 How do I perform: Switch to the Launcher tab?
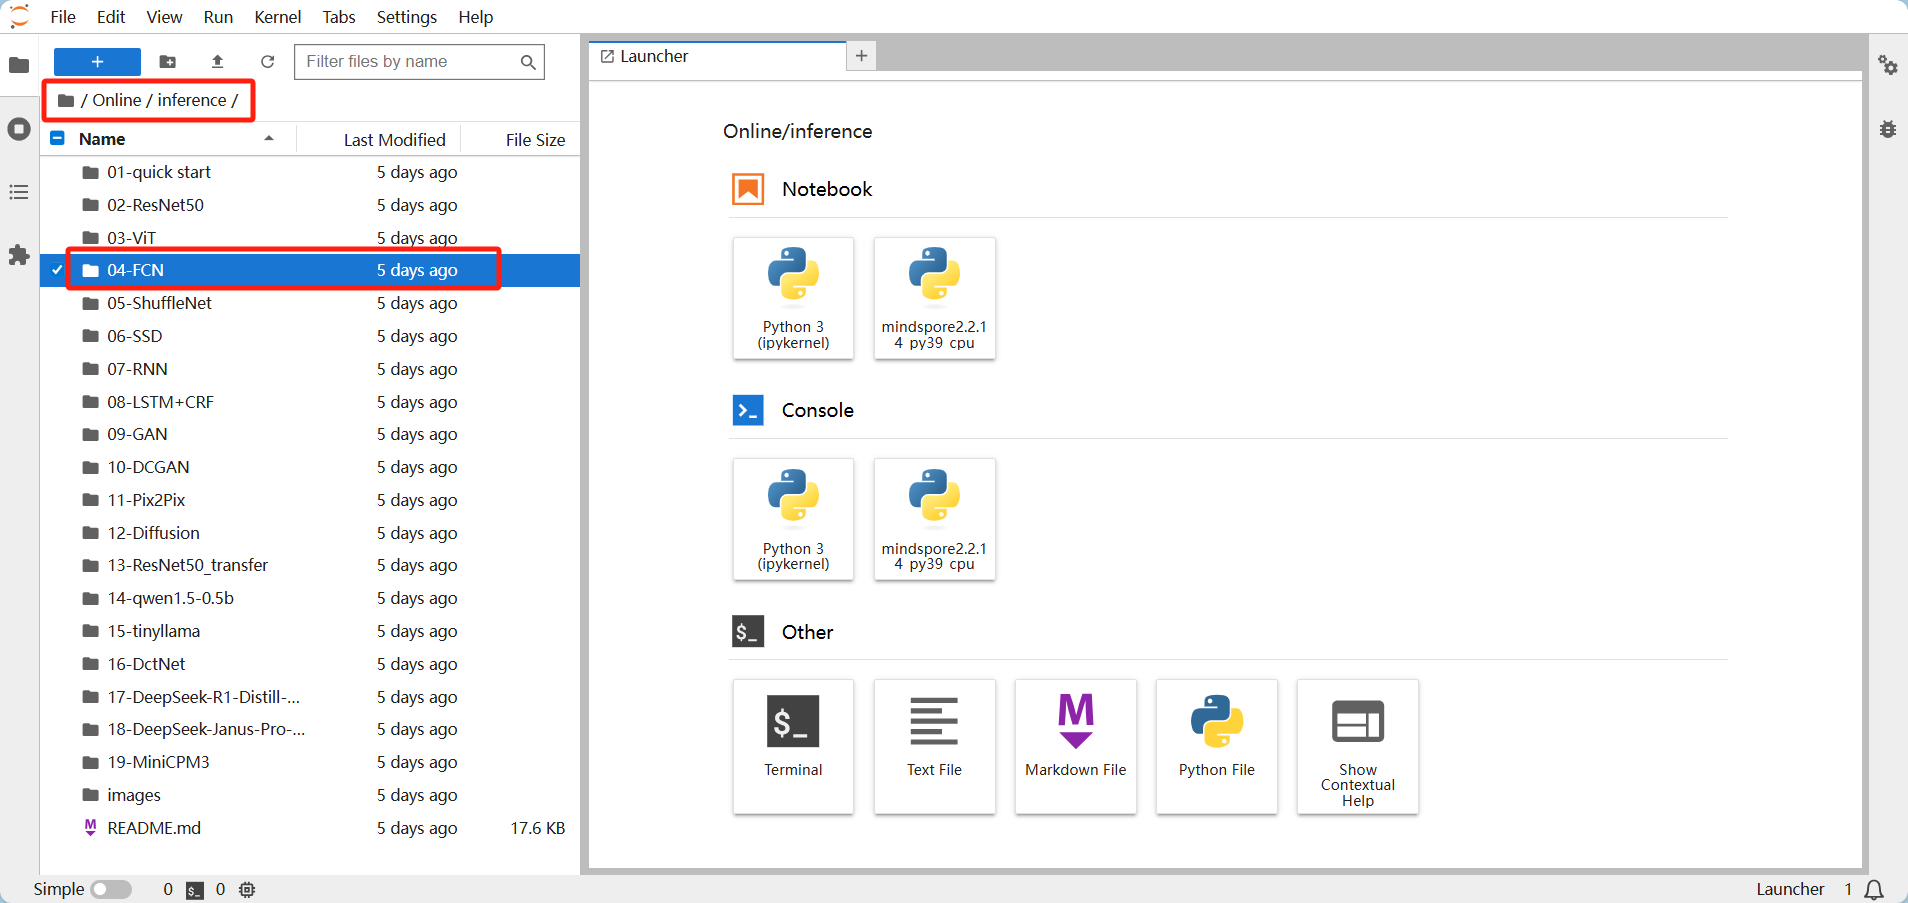pos(654,56)
